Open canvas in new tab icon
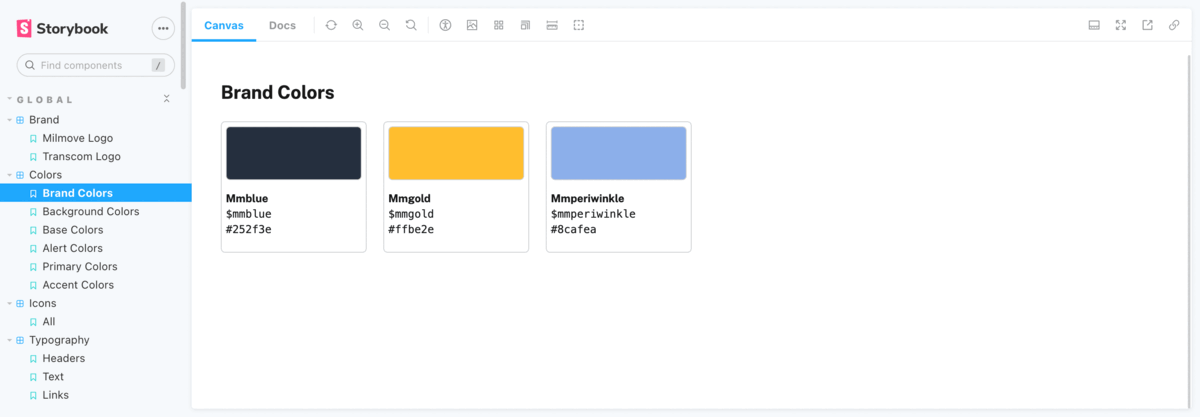The height and width of the screenshot is (417, 1200). click(1147, 25)
